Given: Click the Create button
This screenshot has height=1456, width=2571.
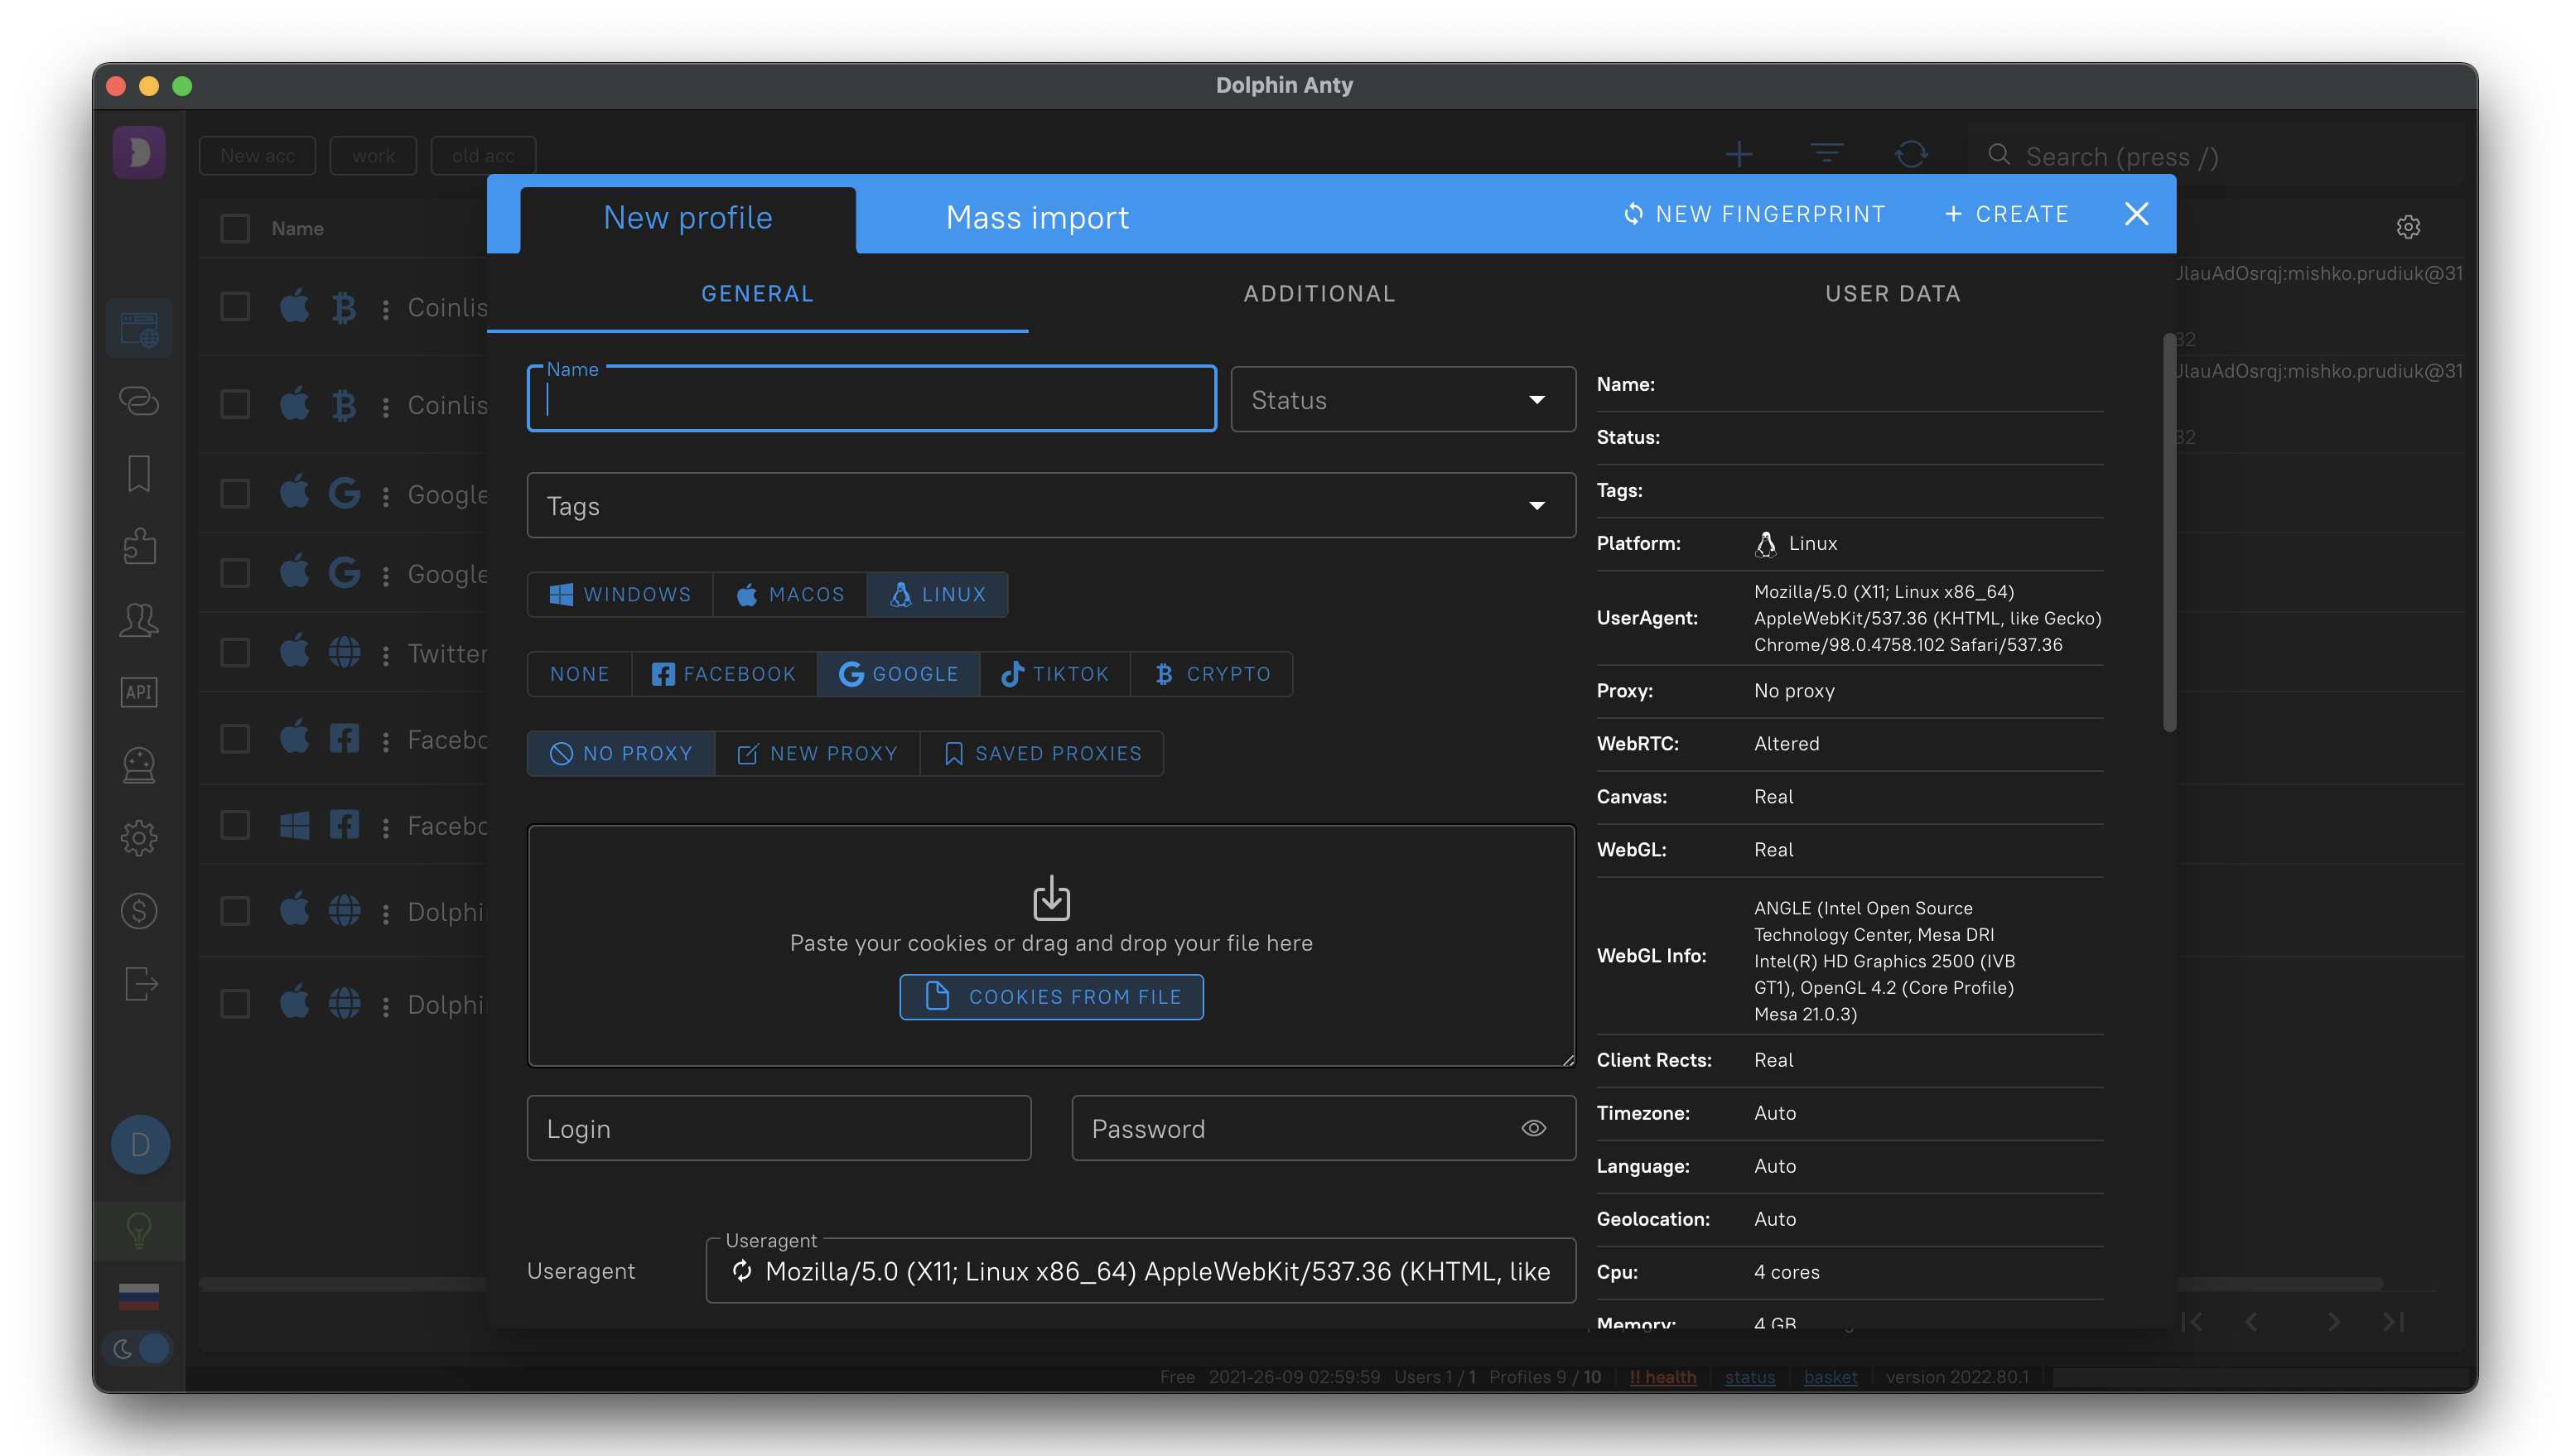Looking at the screenshot, I should [2006, 214].
